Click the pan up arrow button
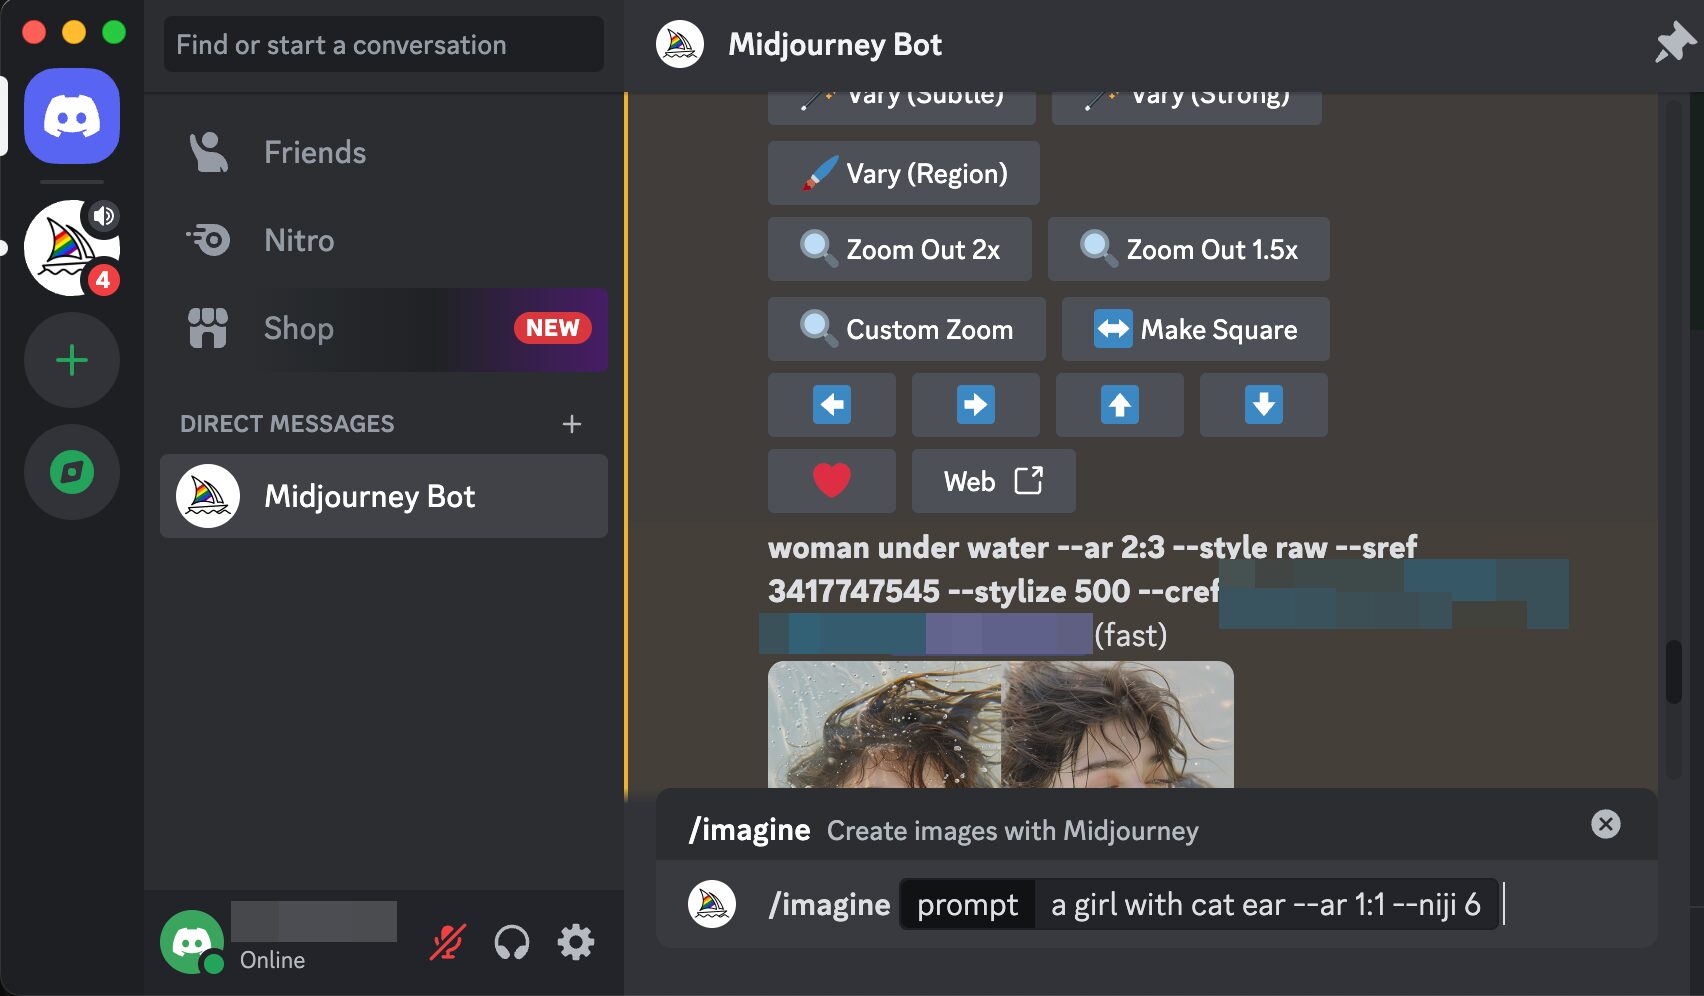 point(1119,405)
